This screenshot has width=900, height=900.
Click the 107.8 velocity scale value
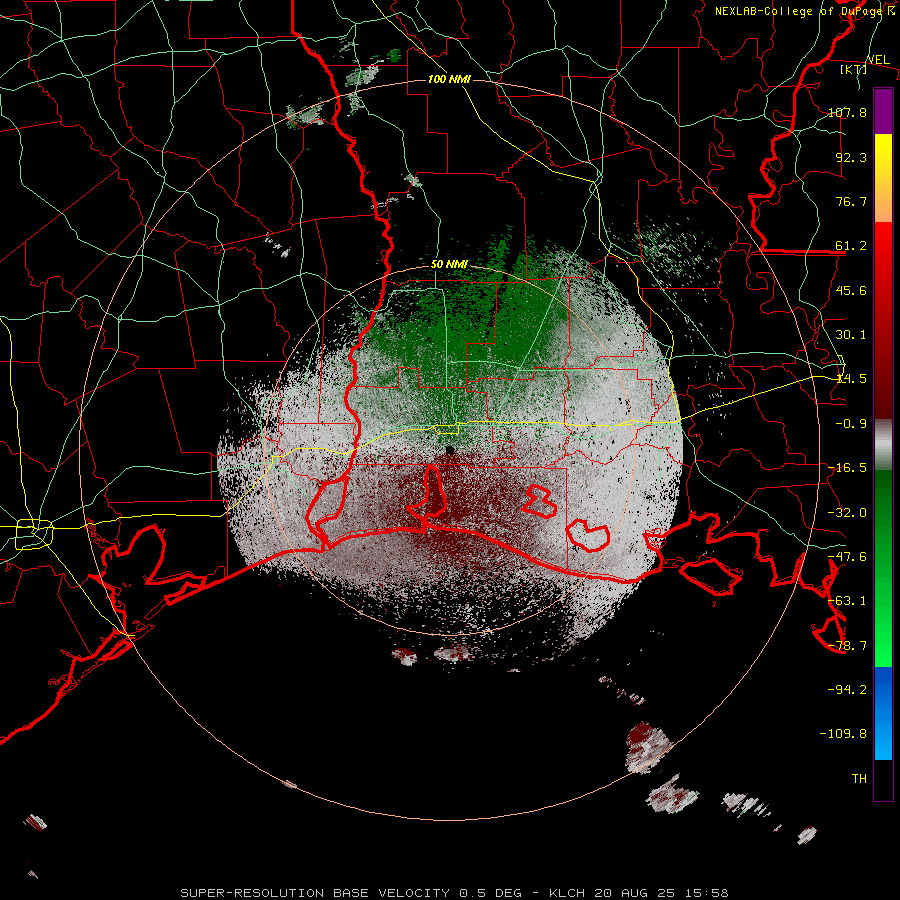click(x=847, y=112)
